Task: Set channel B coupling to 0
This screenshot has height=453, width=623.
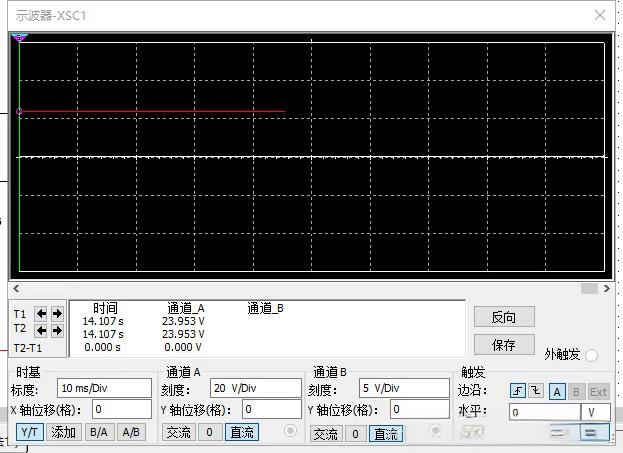Action: click(x=355, y=434)
